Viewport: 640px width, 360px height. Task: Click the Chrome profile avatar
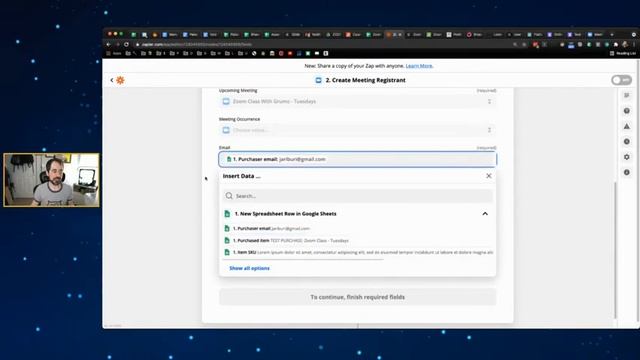[625, 44]
